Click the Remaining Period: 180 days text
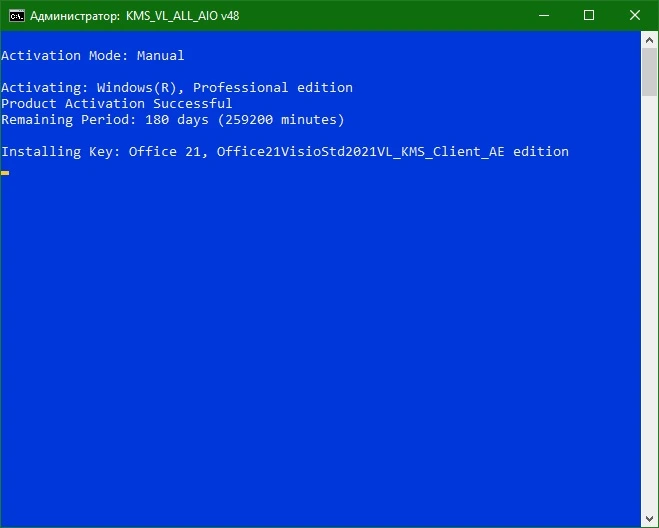 105,120
